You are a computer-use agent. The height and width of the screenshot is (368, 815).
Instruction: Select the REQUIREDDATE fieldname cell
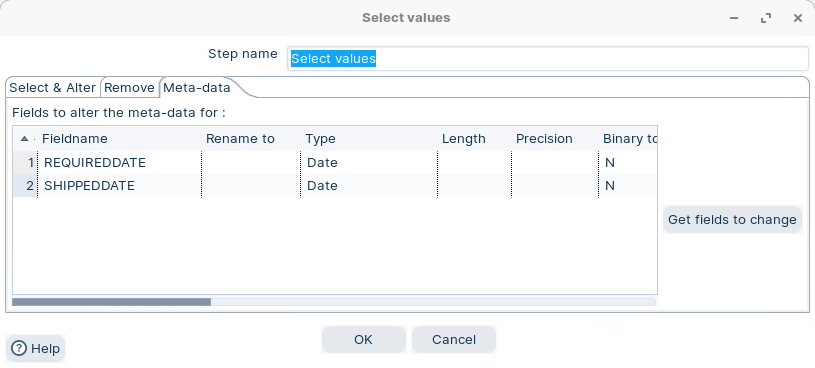tap(120, 163)
